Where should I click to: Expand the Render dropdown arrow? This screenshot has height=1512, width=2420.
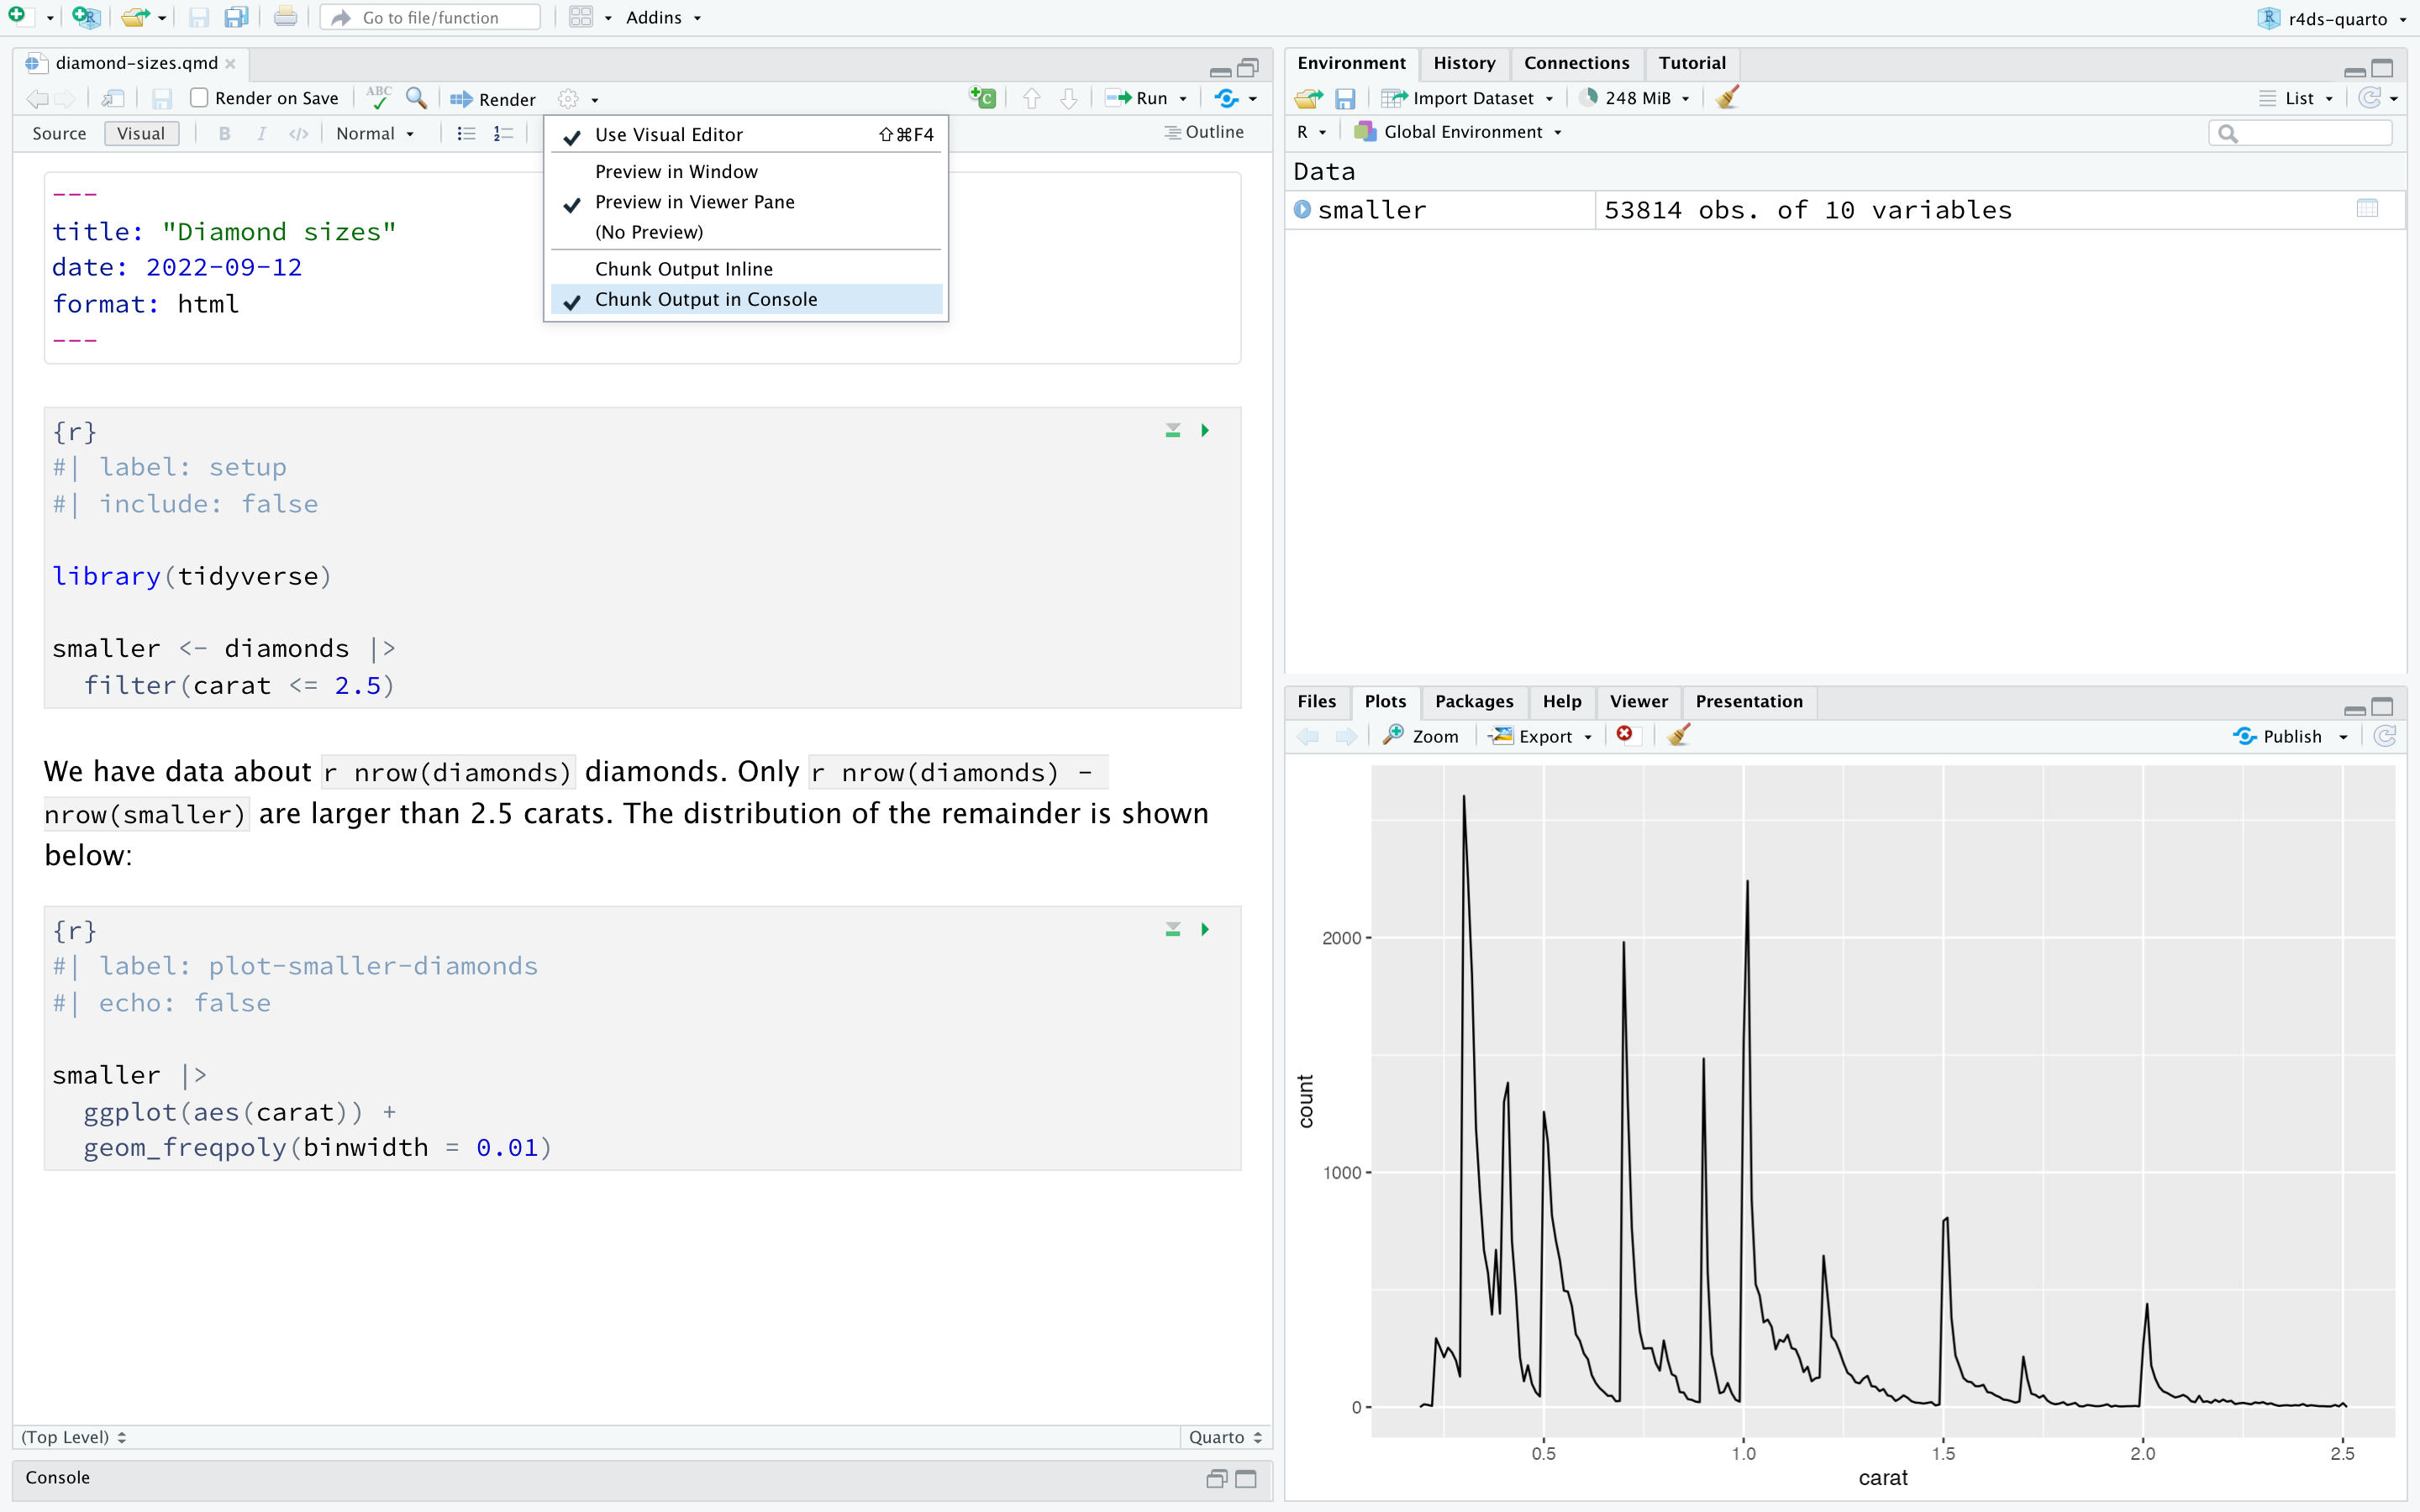coord(592,99)
